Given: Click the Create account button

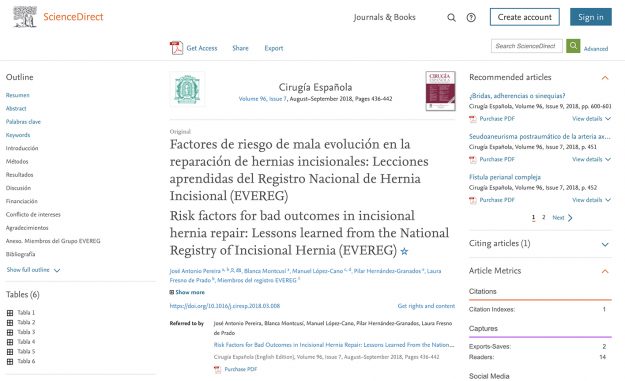Looking at the screenshot, I should (525, 17).
